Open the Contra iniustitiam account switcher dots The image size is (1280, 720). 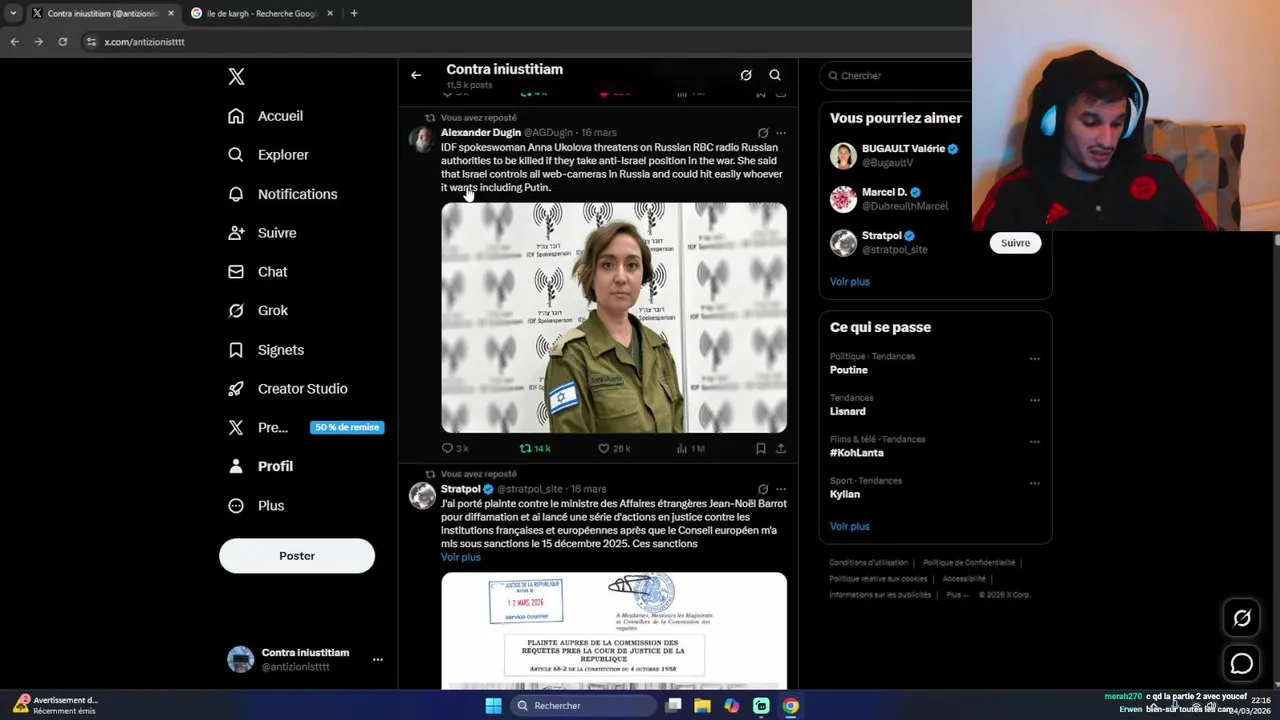point(378,660)
